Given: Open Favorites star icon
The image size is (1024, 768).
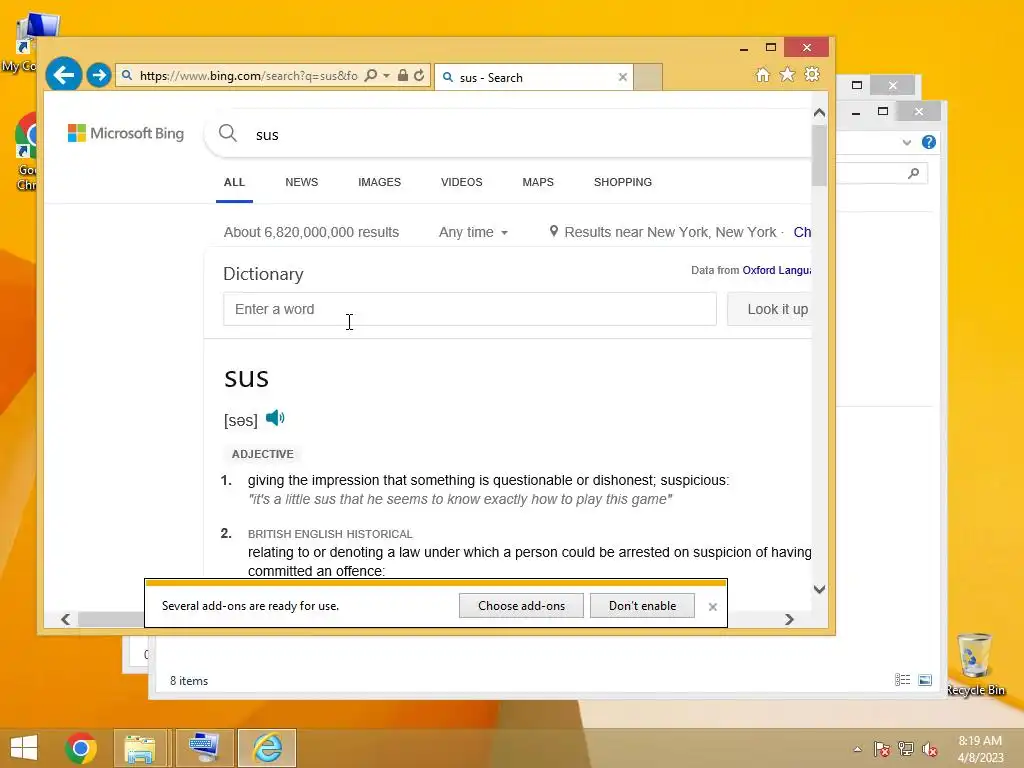Looking at the screenshot, I should 788,74.
